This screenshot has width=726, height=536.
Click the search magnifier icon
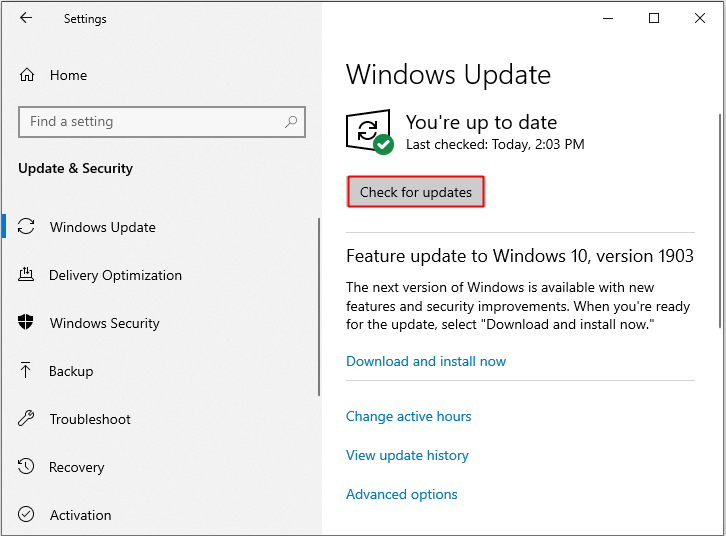[x=291, y=122]
